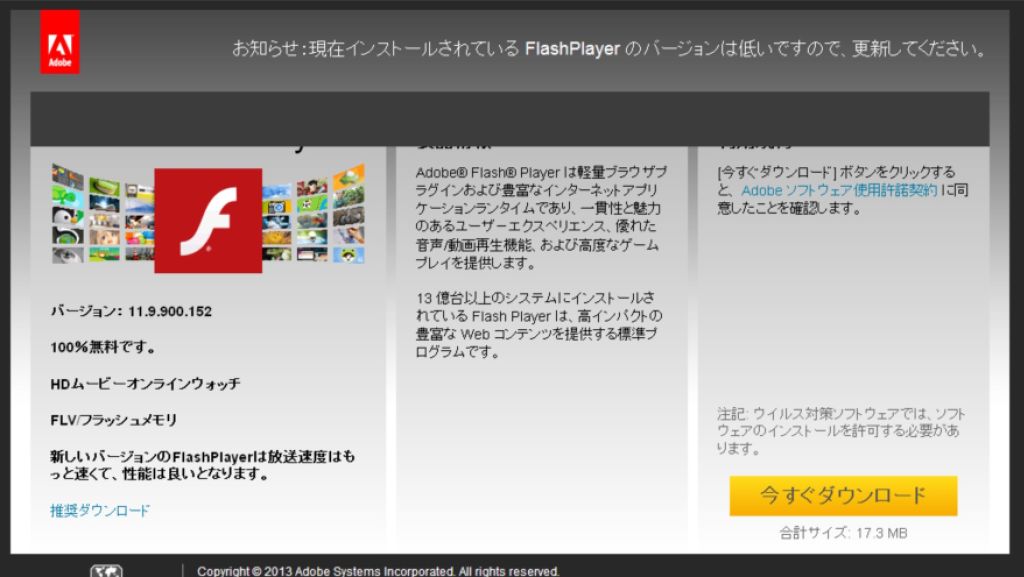
Task: Click the thumbnail collage left of Flash logo
Action: click(x=103, y=214)
